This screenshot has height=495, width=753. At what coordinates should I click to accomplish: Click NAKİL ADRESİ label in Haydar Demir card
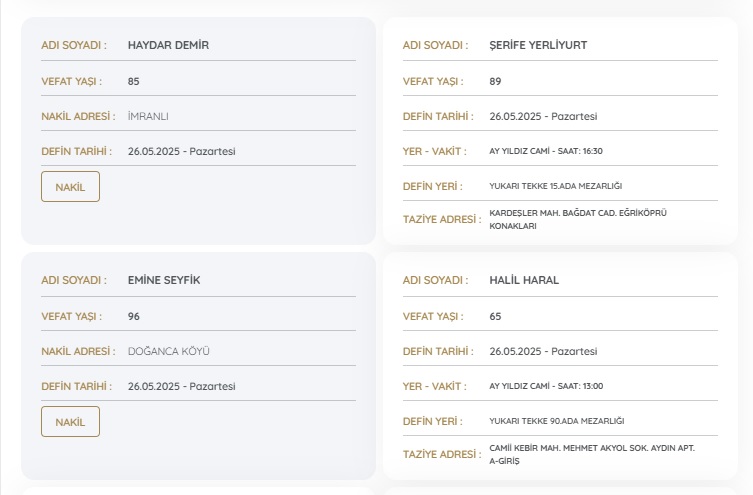[78, 116]
